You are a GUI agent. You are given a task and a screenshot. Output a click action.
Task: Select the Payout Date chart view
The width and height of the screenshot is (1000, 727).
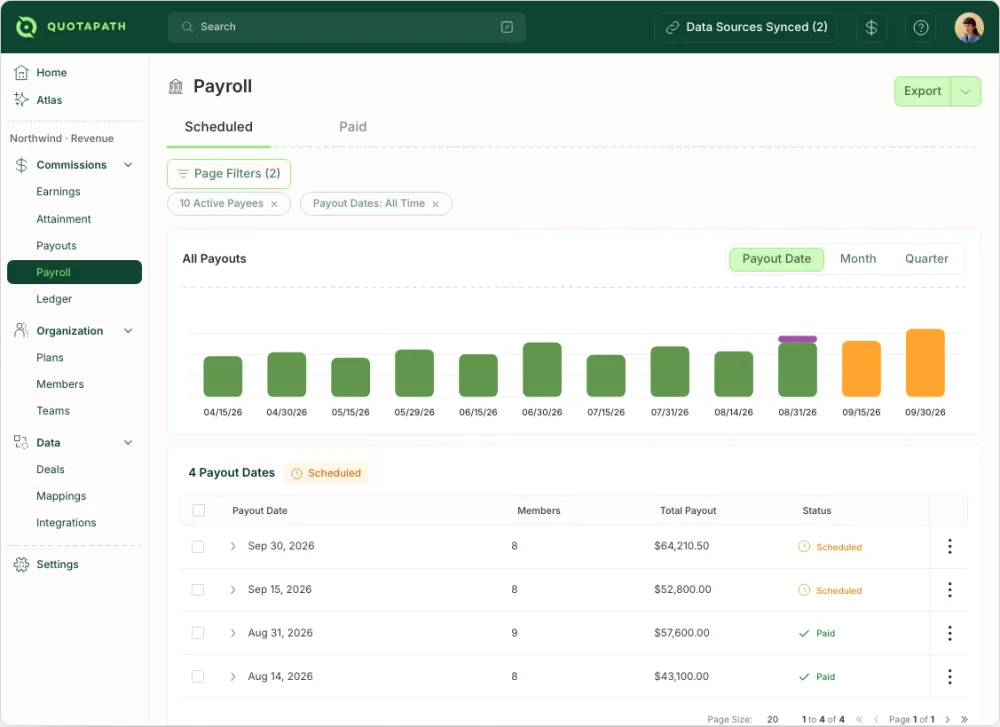[776, 259]
